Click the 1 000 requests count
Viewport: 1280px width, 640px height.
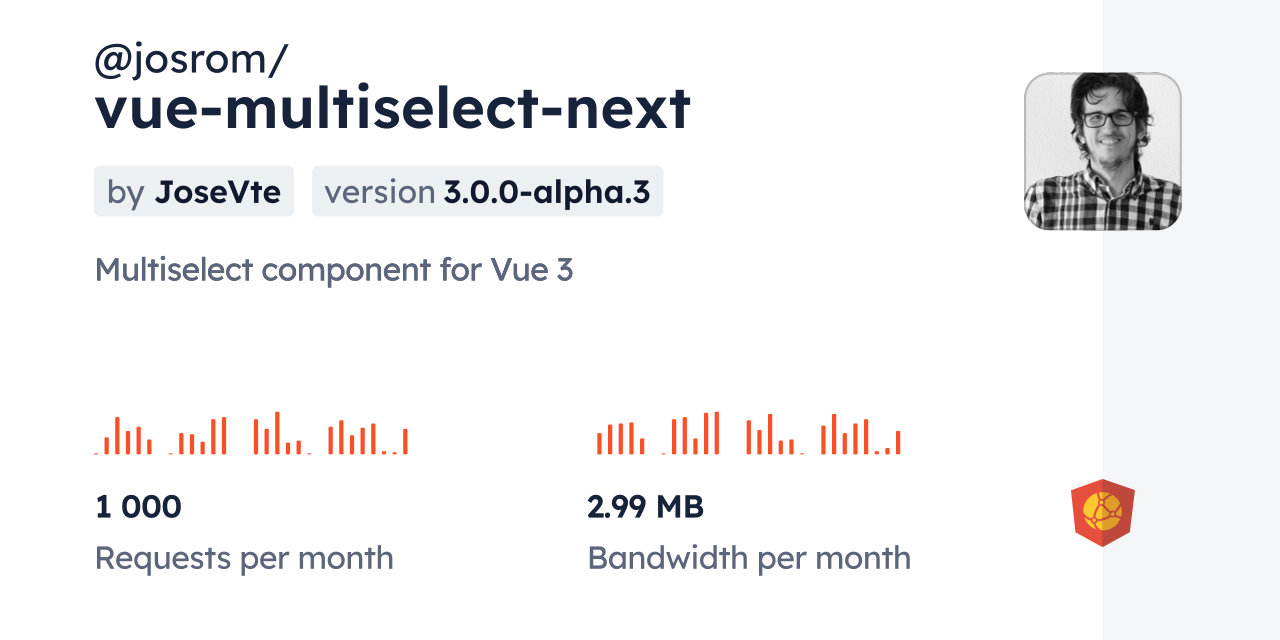pyautogui.click(x=138, y=507)
